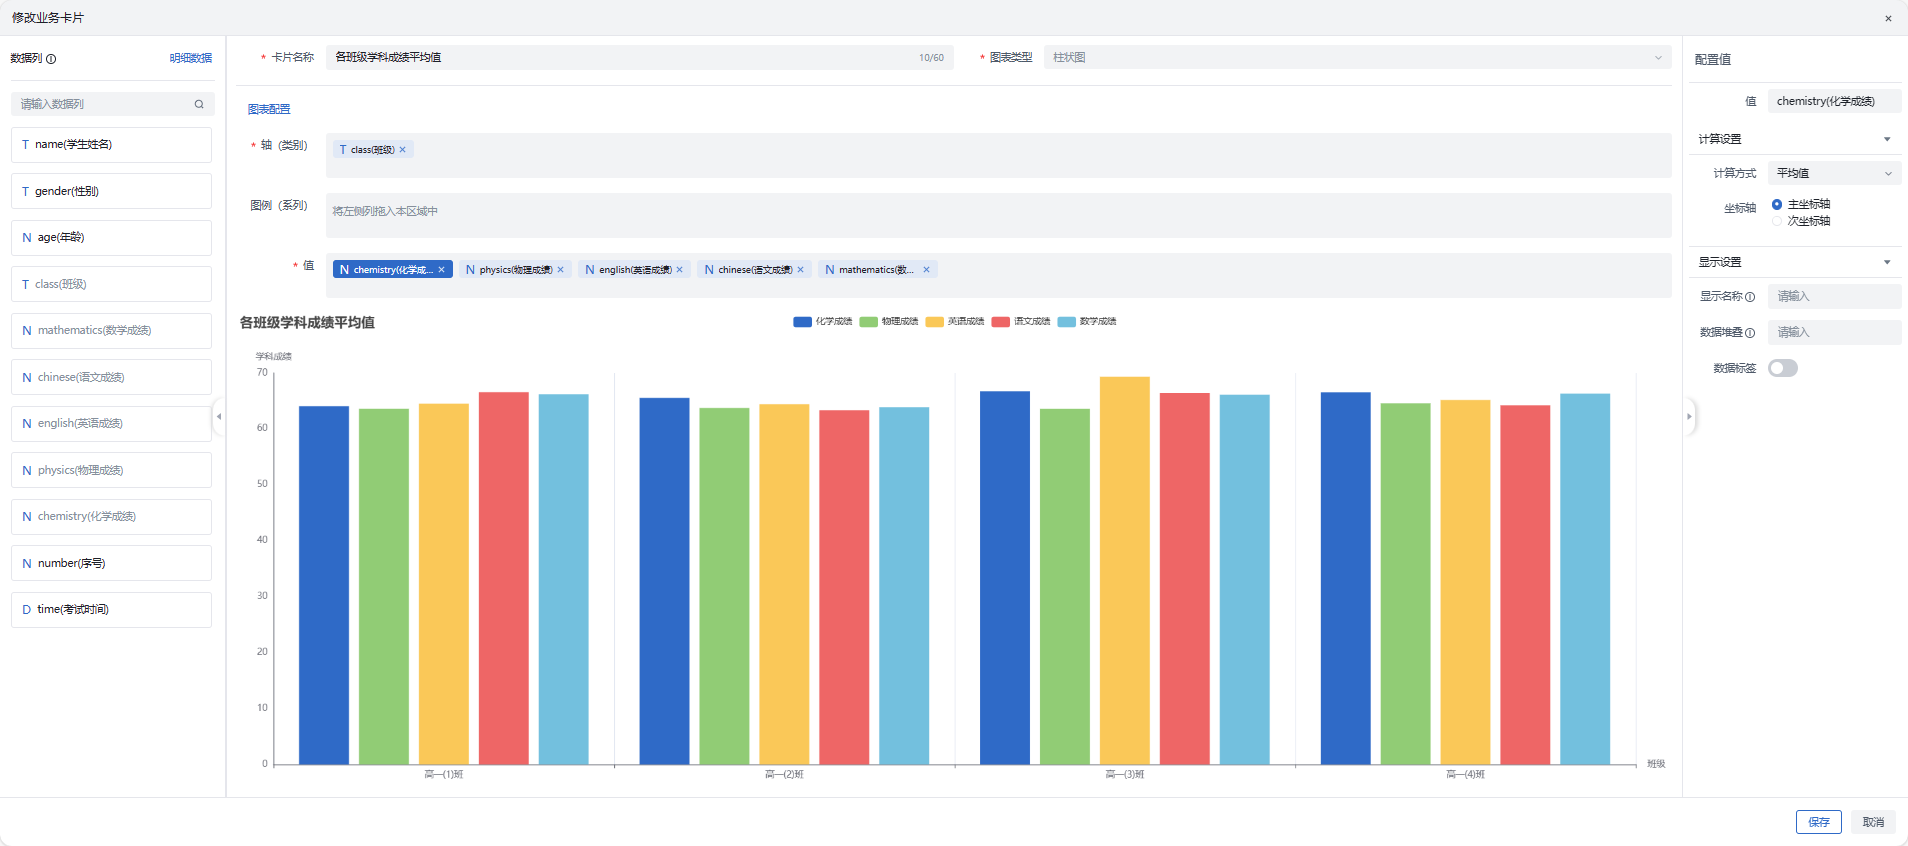Click the 图表配置 tab
Image resolution: width=1908 pixels, height=846 pixels.
269,109
